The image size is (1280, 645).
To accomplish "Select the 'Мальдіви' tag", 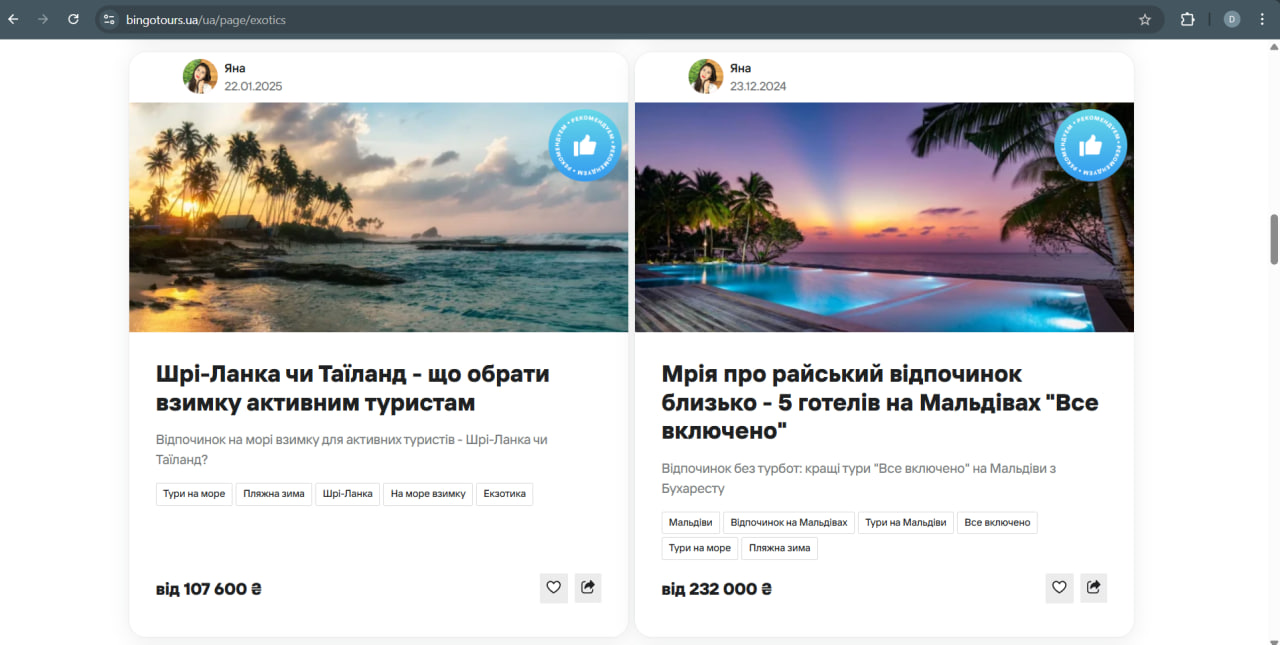I will [691, 522].
